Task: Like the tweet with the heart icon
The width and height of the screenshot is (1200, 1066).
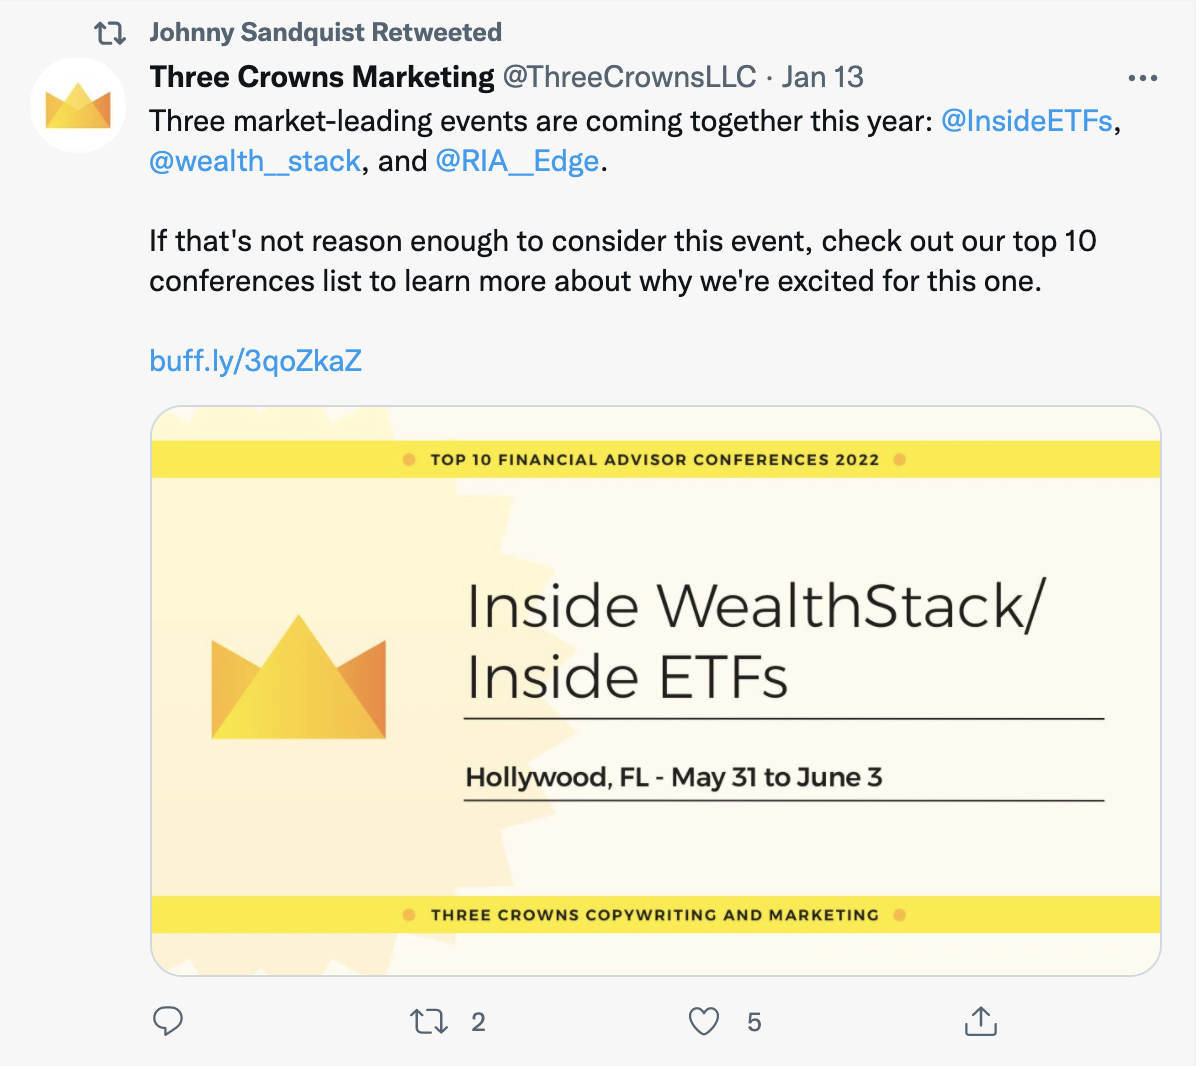Action: pyautogui.click(x=704, y=1021)
